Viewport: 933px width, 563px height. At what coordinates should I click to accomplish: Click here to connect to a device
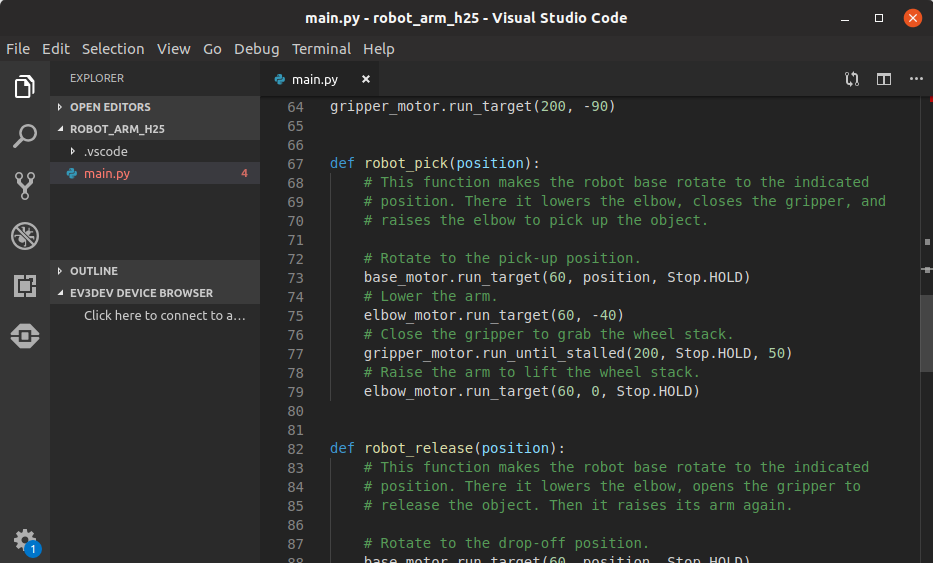click(164, 315)
